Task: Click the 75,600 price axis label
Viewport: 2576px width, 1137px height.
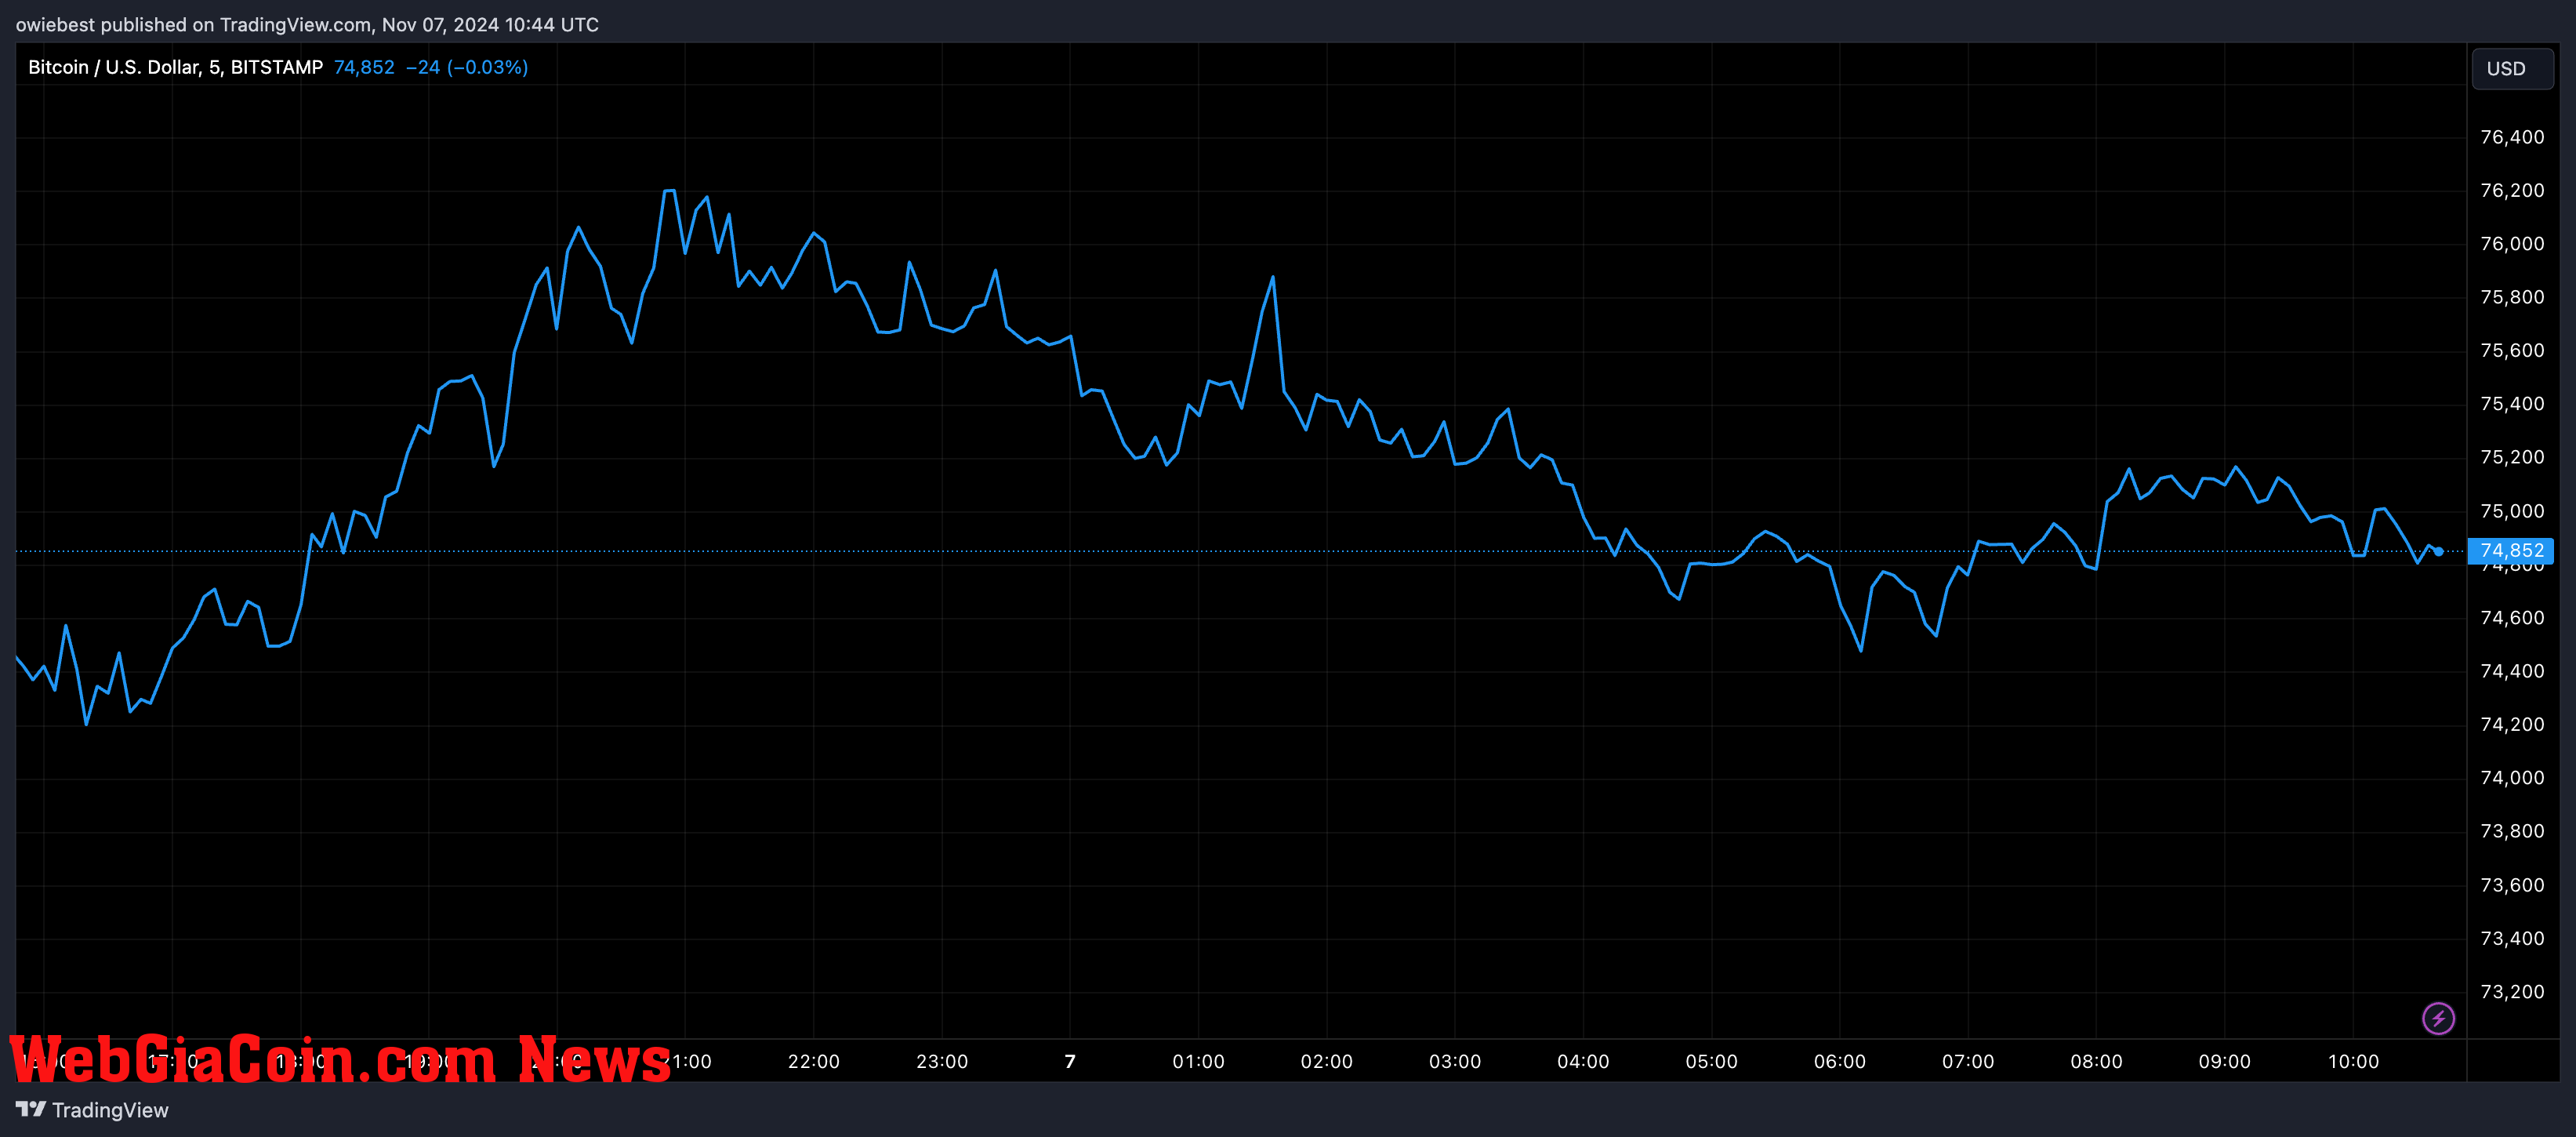Action: coord(2512,350)
